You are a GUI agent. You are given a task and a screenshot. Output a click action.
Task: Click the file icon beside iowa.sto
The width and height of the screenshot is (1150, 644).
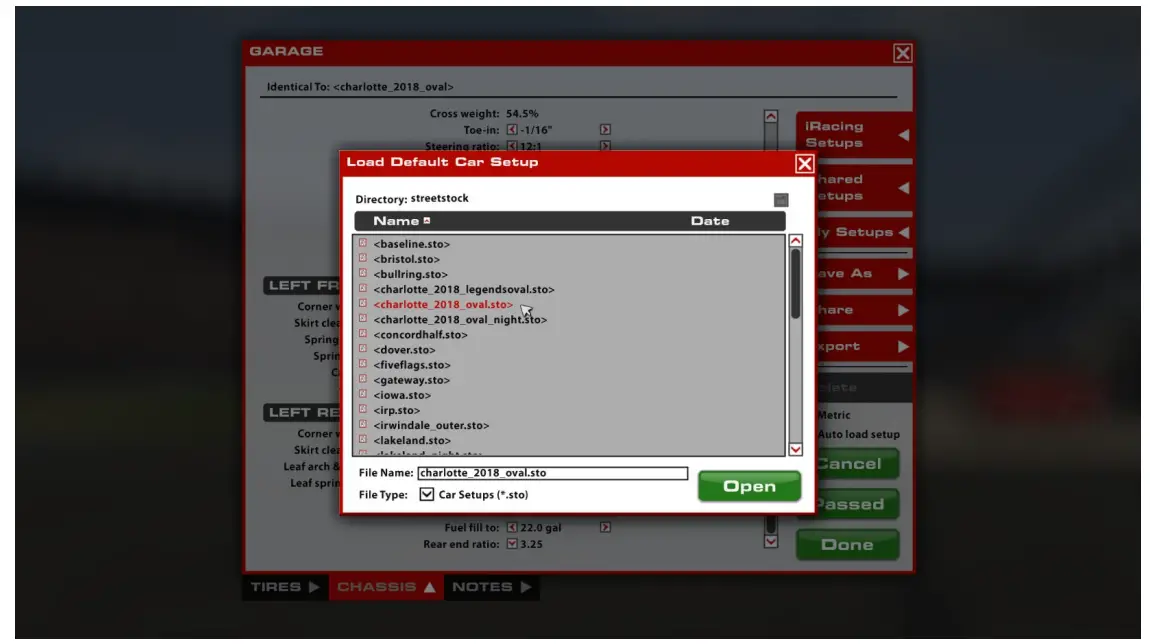(362, 394)
